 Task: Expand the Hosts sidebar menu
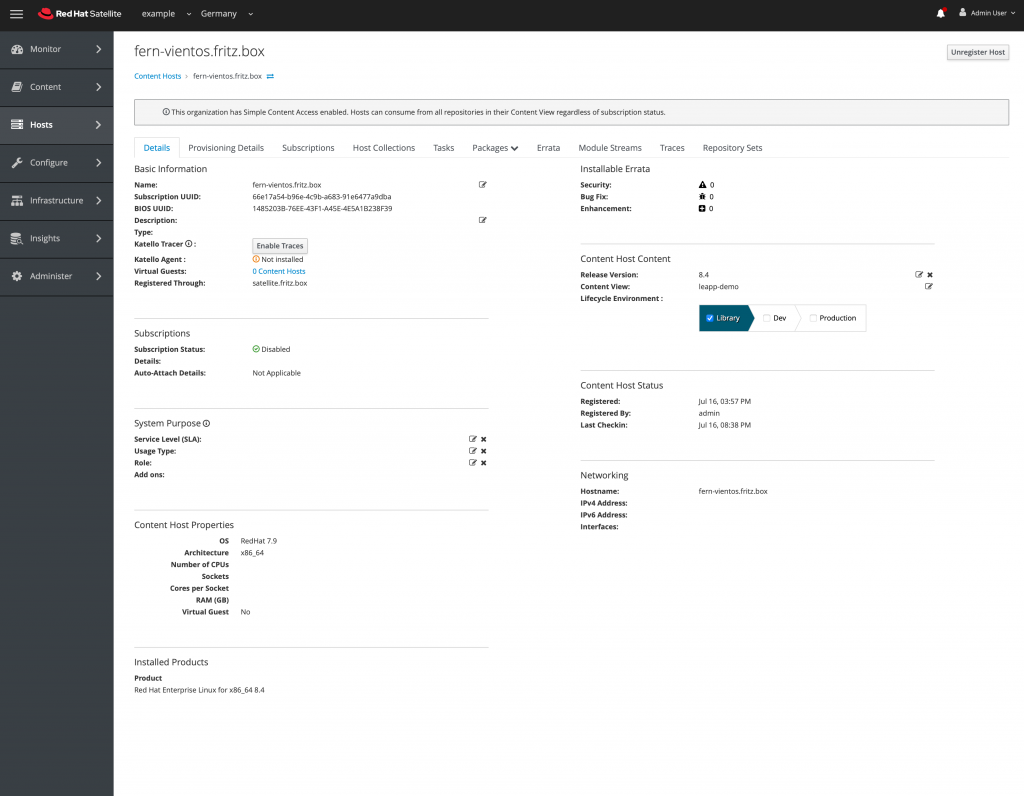(x=99, y=125)
